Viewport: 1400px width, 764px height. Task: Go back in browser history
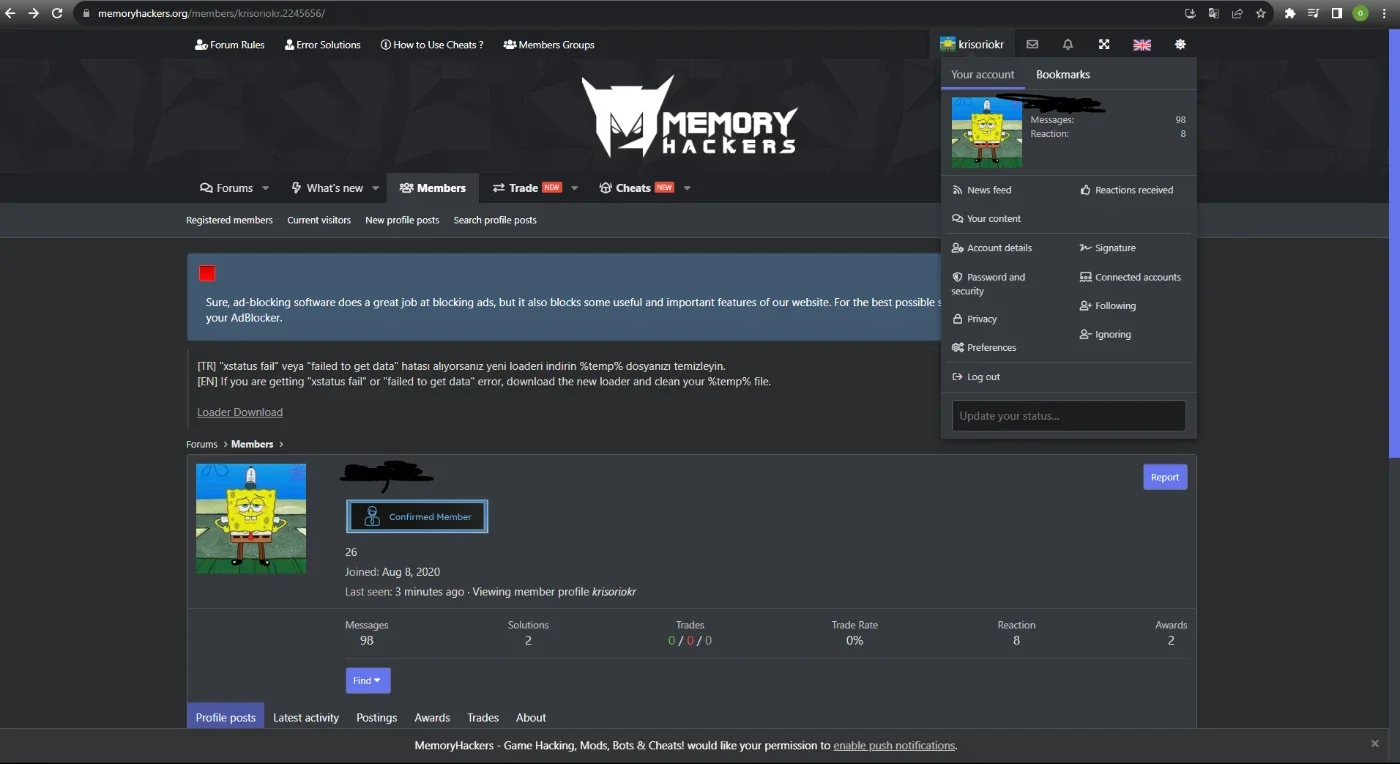[10, 13]
